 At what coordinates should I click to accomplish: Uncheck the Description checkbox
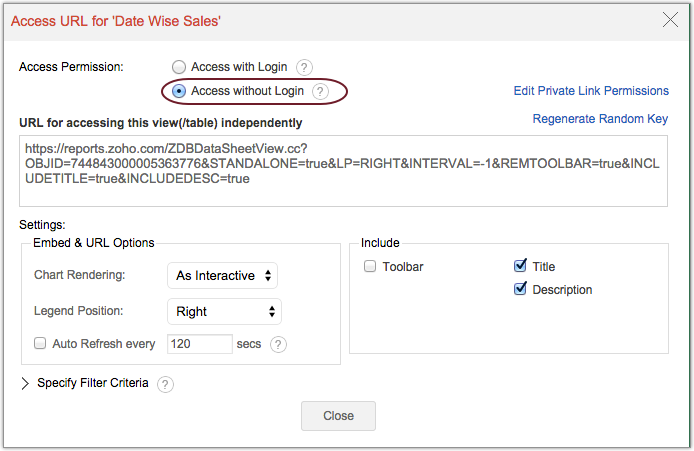tap(520, 290)
